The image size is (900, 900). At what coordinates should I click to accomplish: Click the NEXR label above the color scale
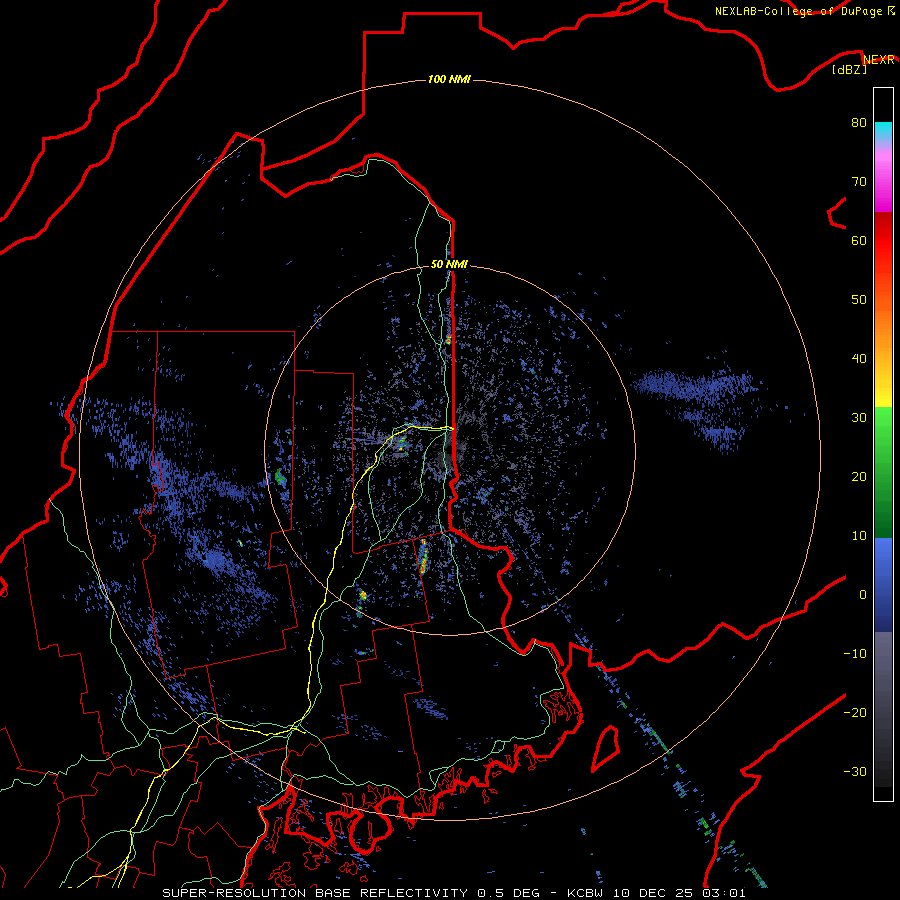pos(879,60)
